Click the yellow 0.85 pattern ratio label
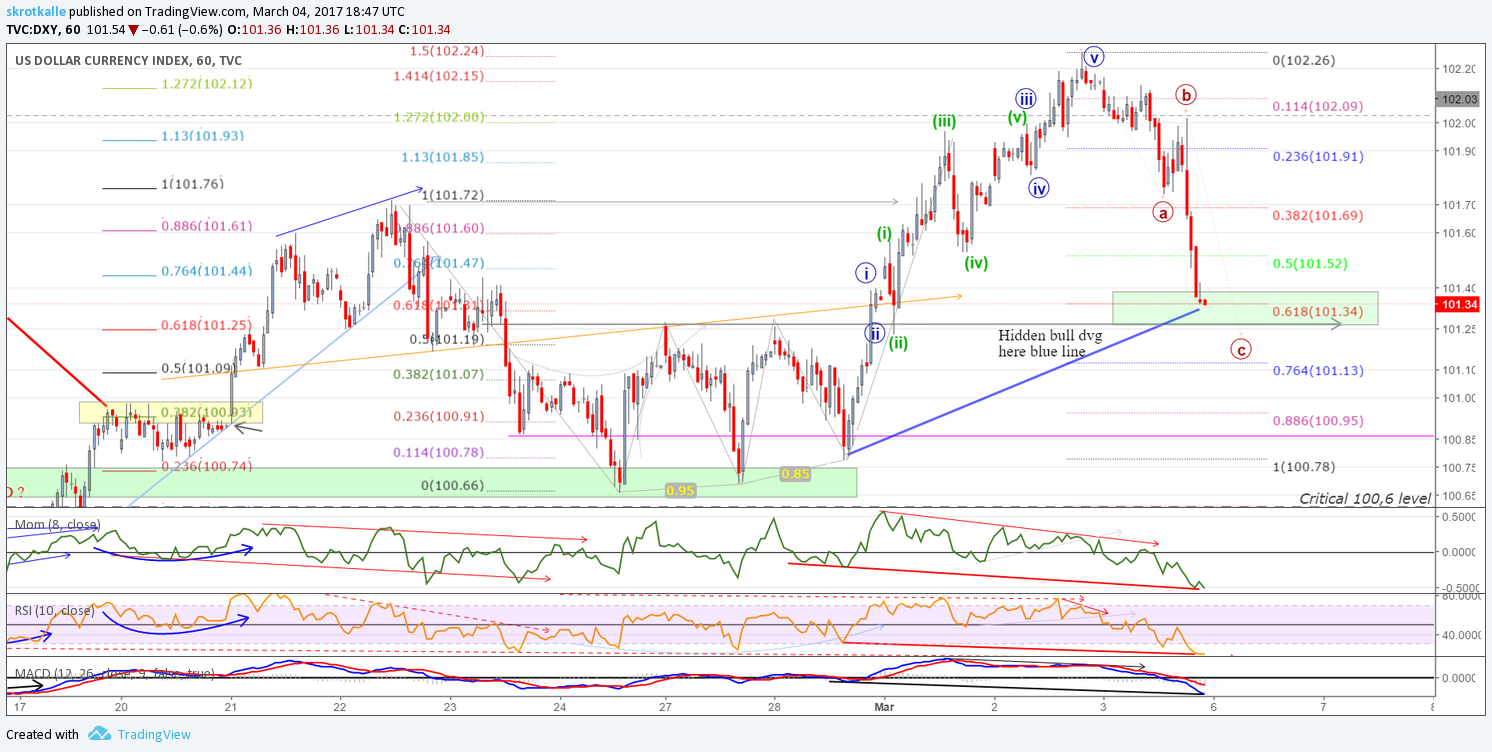1492x752 pixels. (795, 473)
